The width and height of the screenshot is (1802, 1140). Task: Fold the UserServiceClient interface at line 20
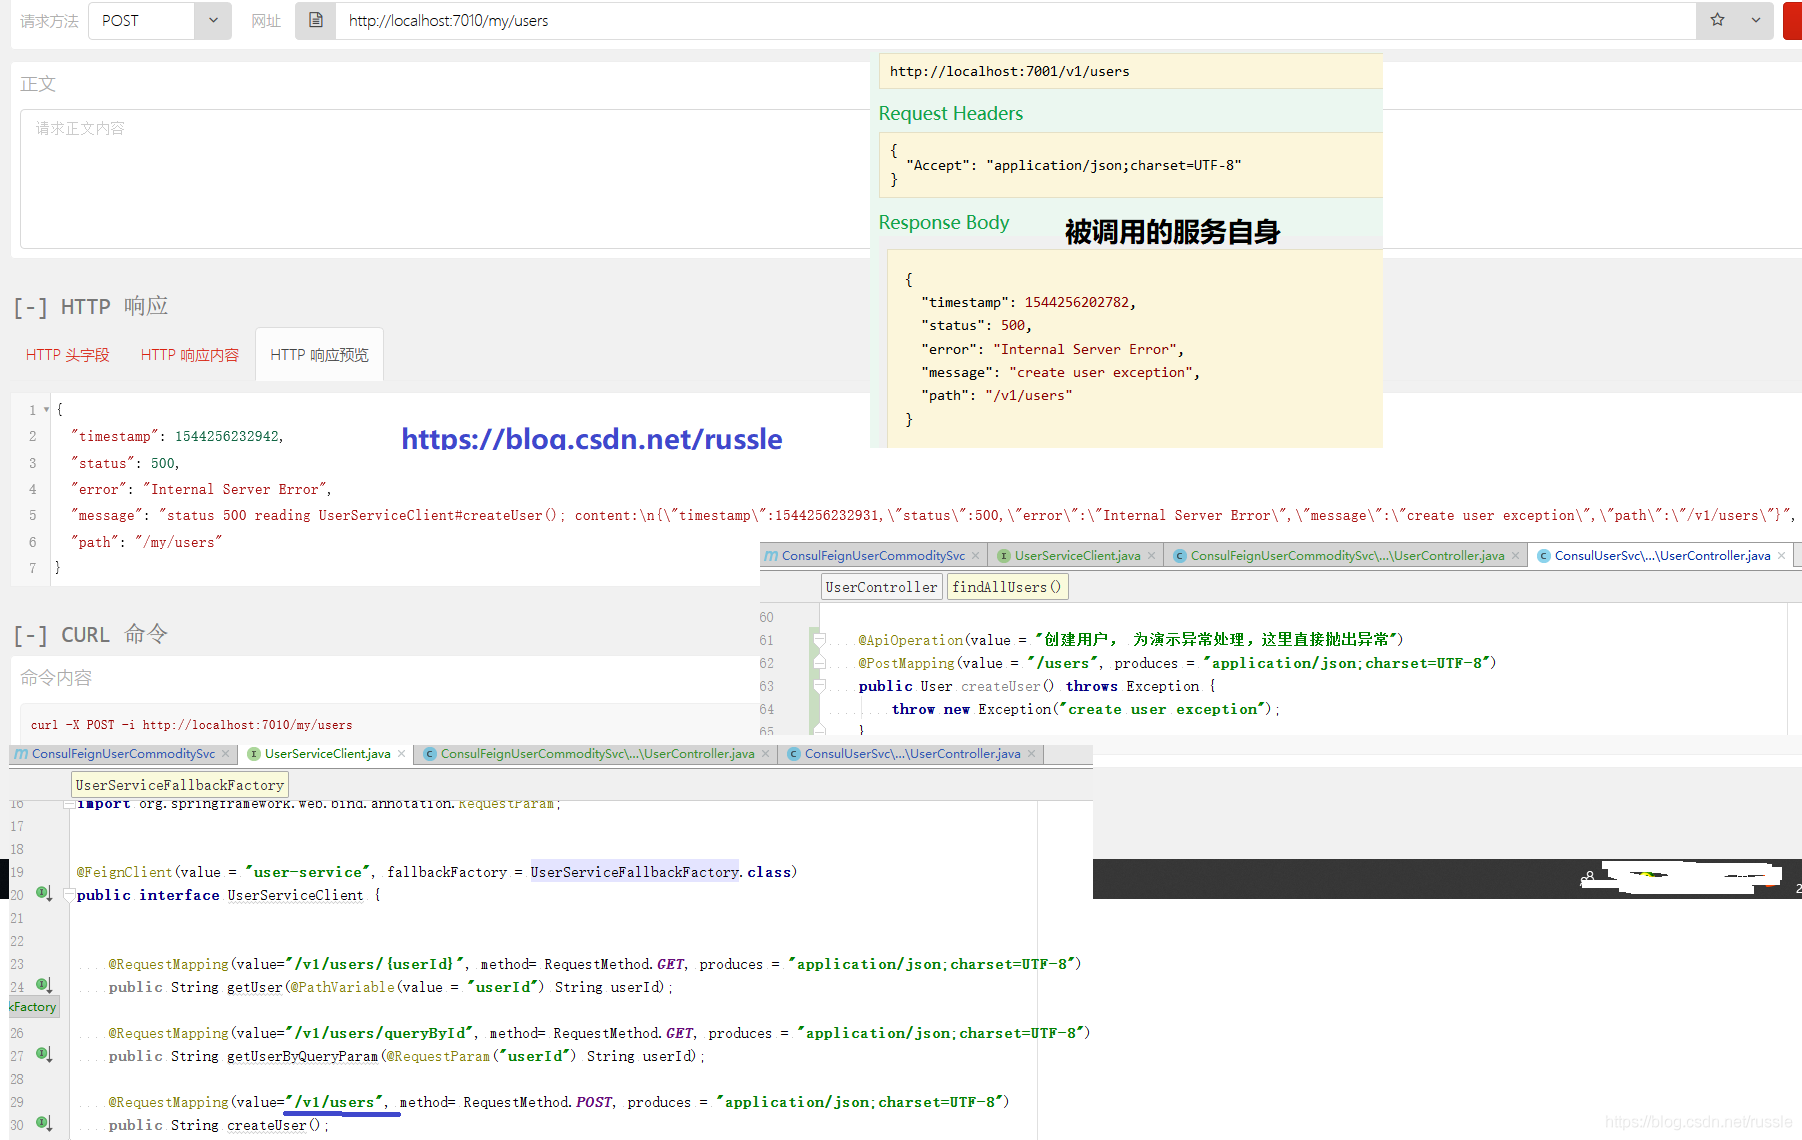[x=69, y=895]
